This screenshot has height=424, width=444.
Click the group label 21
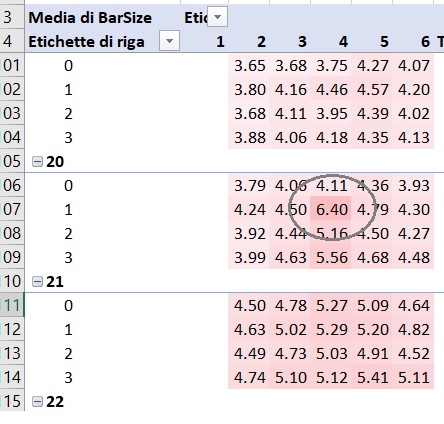55,282
